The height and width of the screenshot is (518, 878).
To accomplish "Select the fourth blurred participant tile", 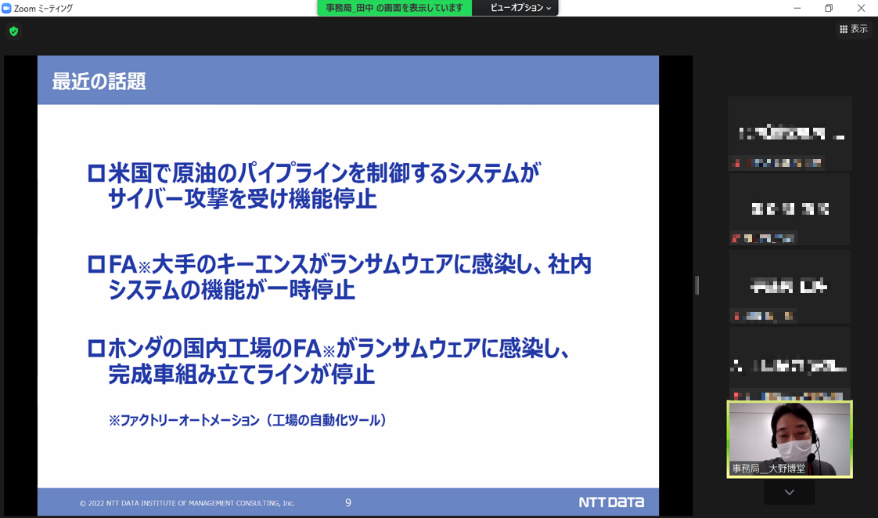I will (x=789, y=362).
